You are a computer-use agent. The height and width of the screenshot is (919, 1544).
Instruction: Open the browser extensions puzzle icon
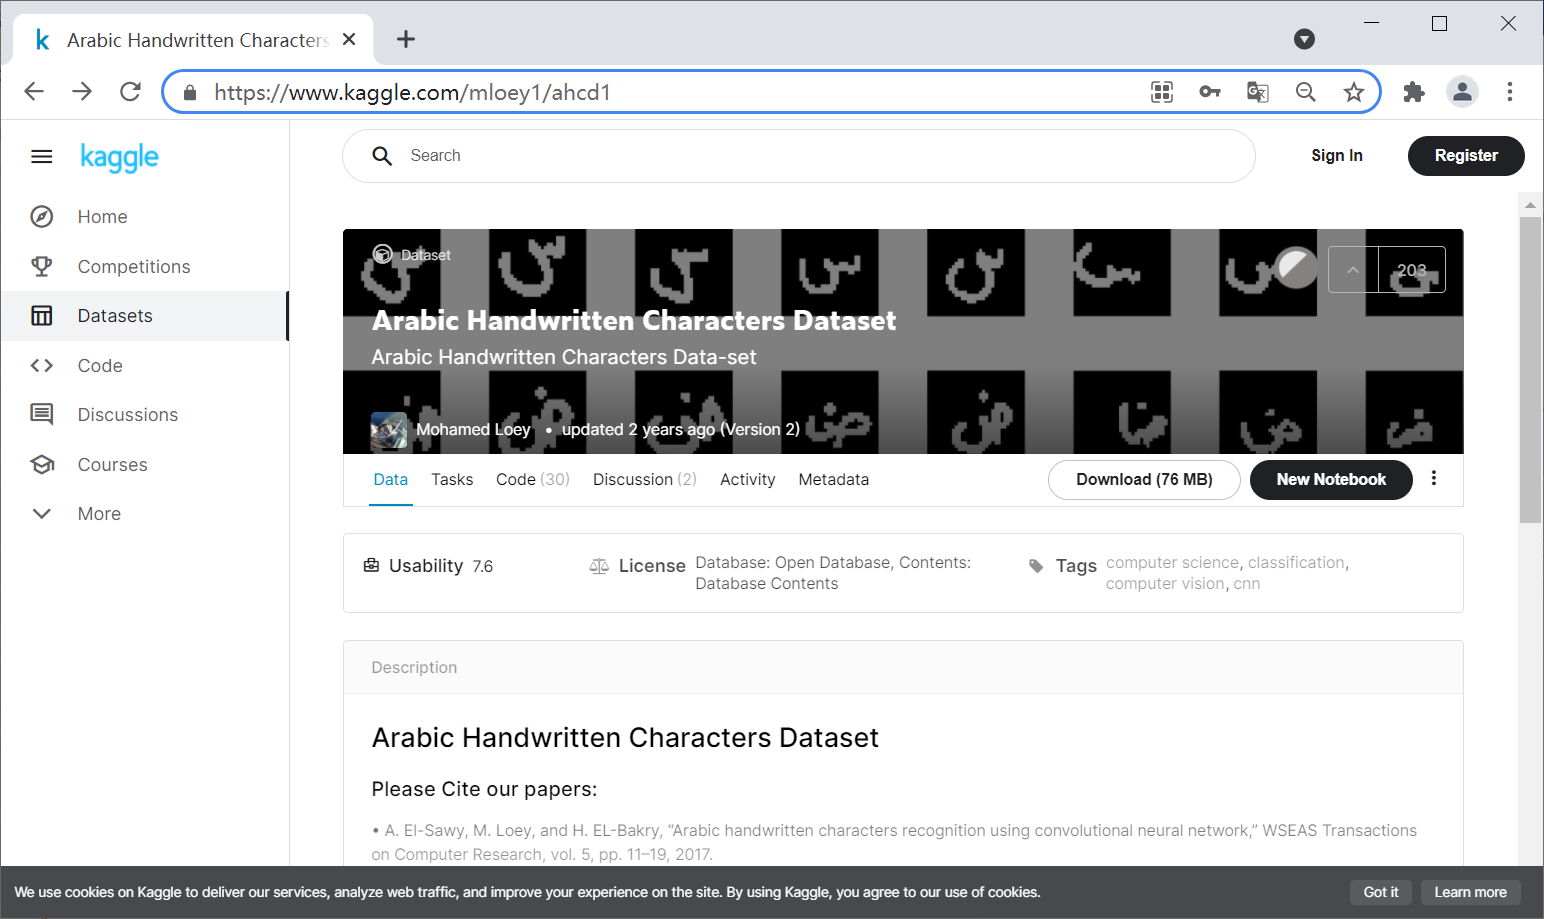click(x=1414, y=92)
